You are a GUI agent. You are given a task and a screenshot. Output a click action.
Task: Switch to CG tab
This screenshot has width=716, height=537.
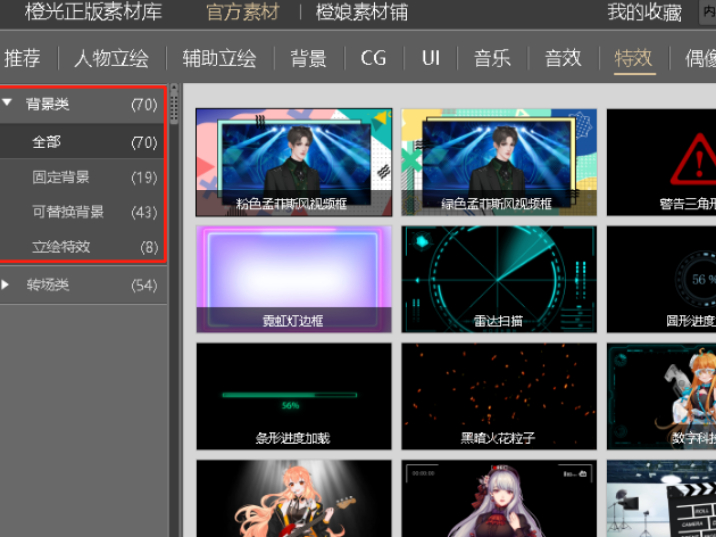tap(374, 58)
